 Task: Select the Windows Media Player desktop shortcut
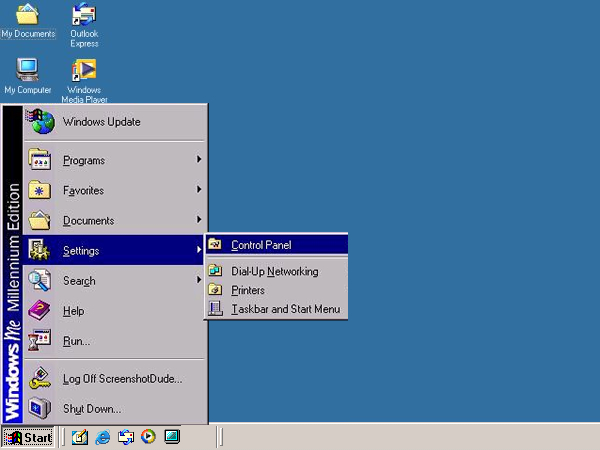(84, 80)
